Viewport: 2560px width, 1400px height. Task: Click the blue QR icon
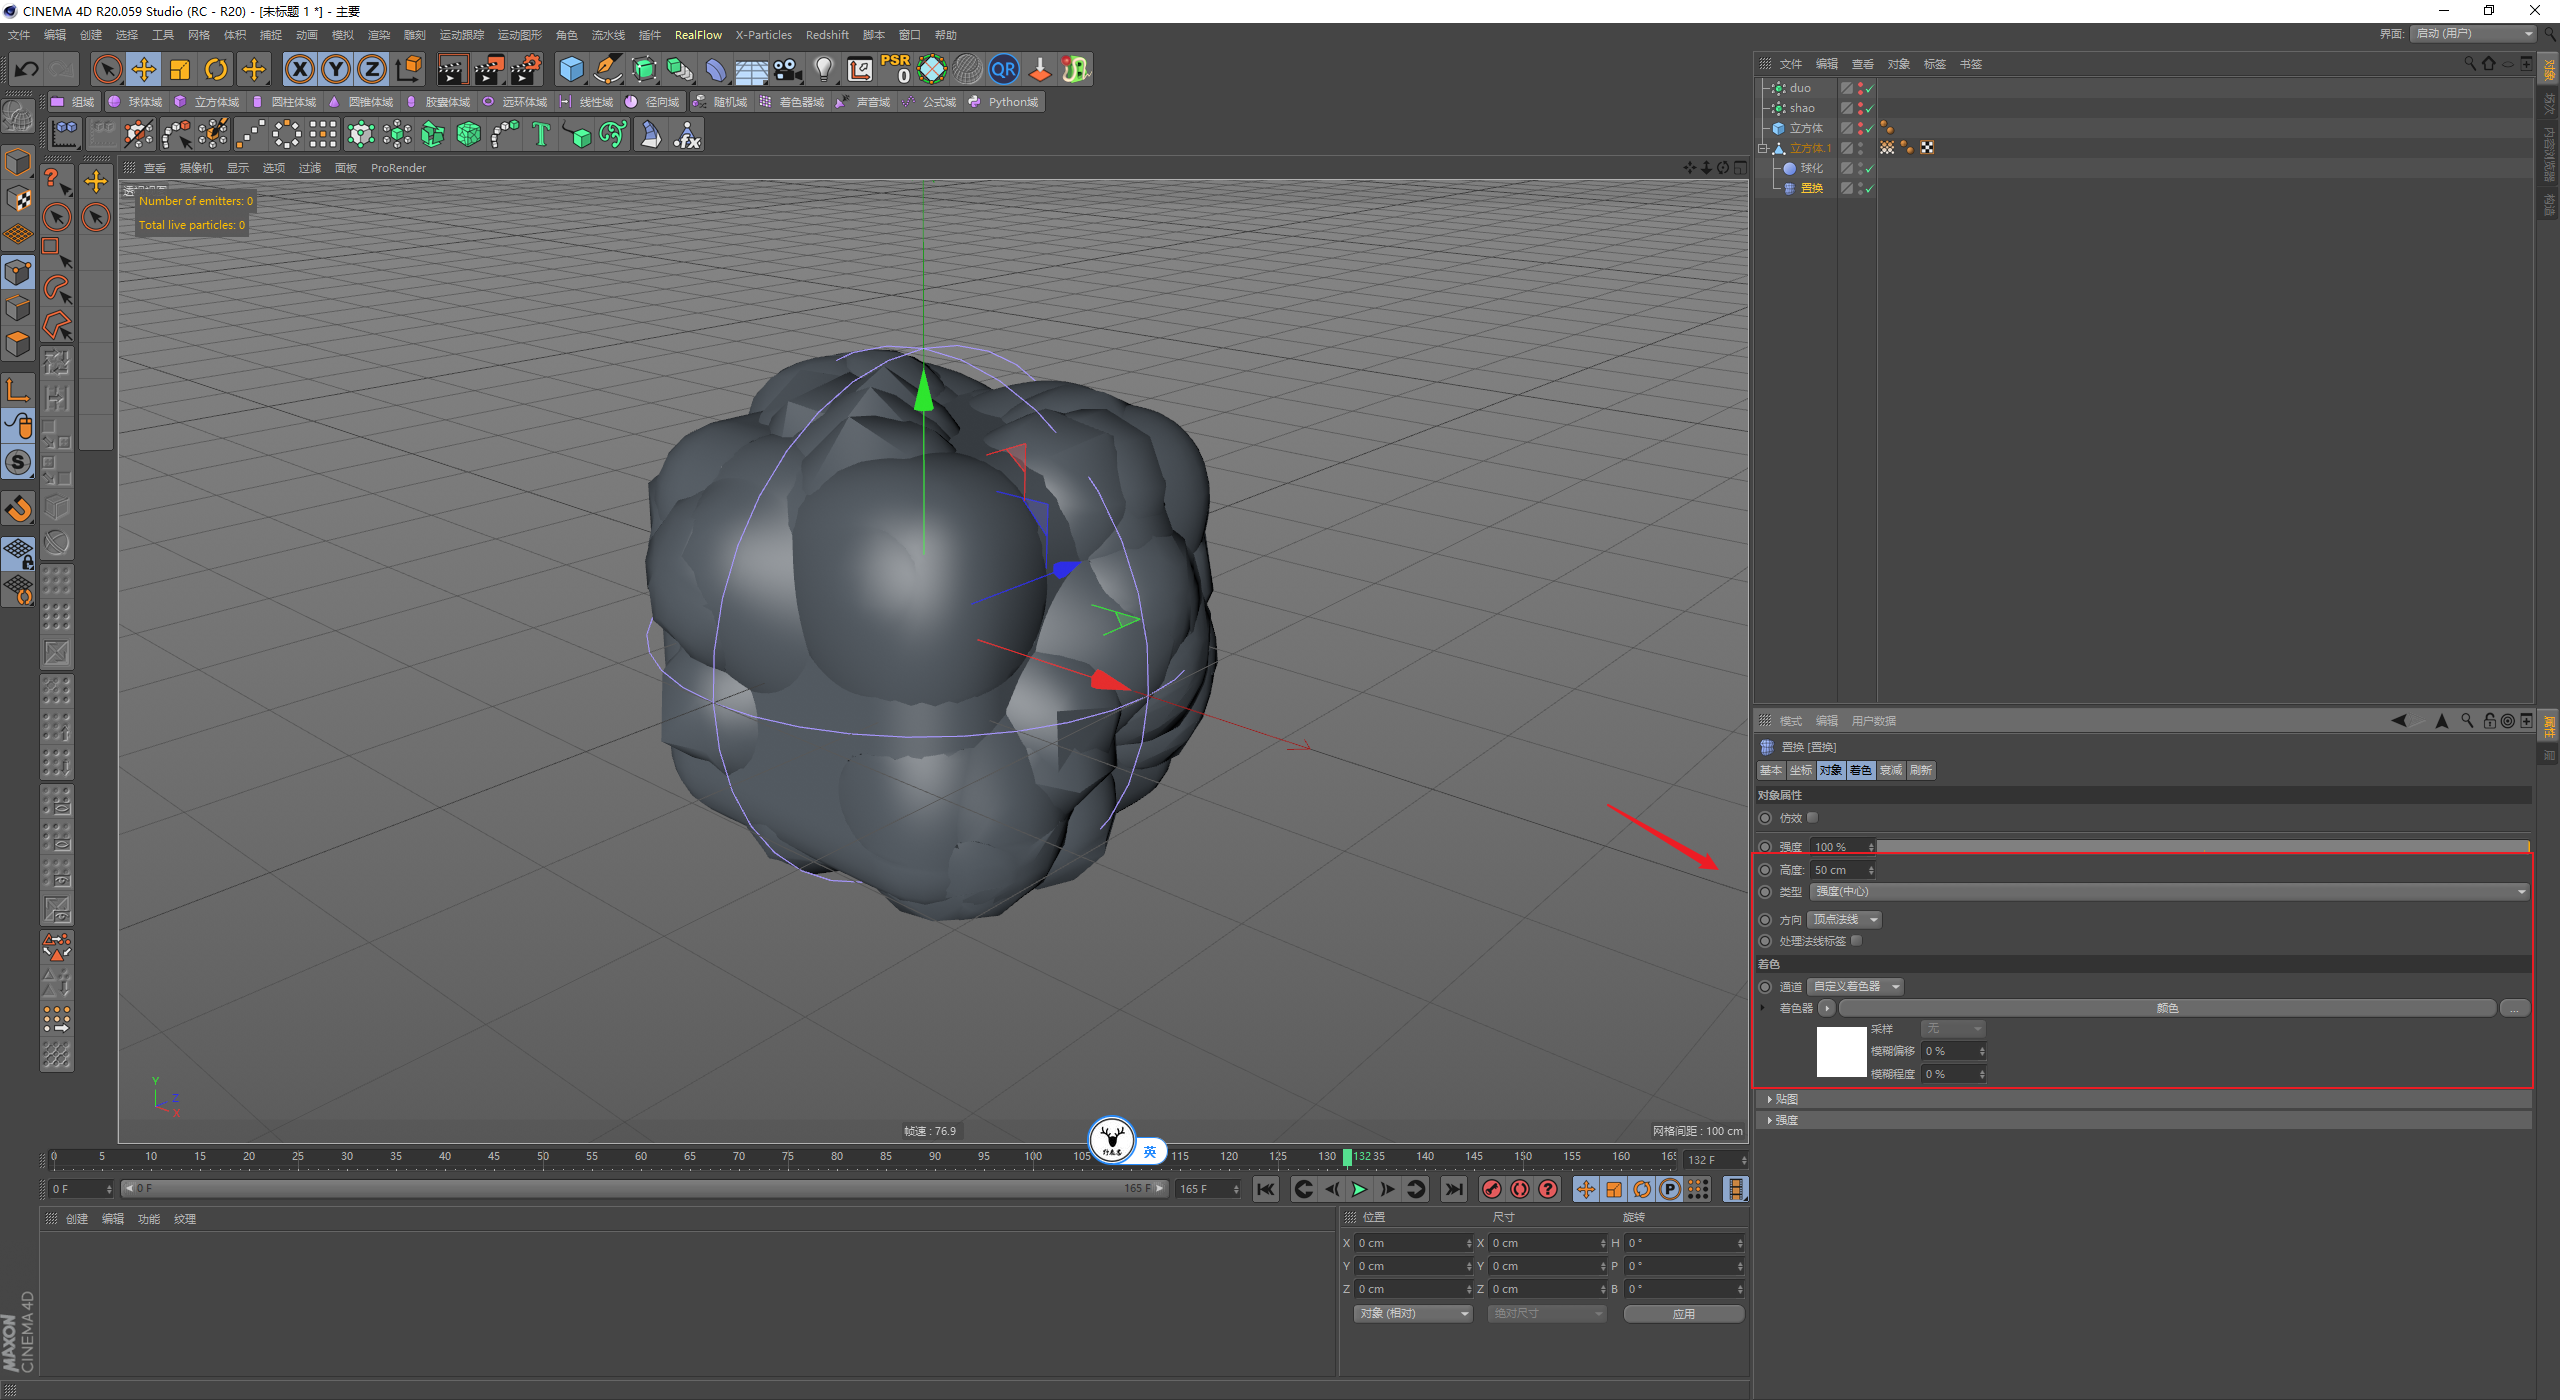pos(1003,69)
